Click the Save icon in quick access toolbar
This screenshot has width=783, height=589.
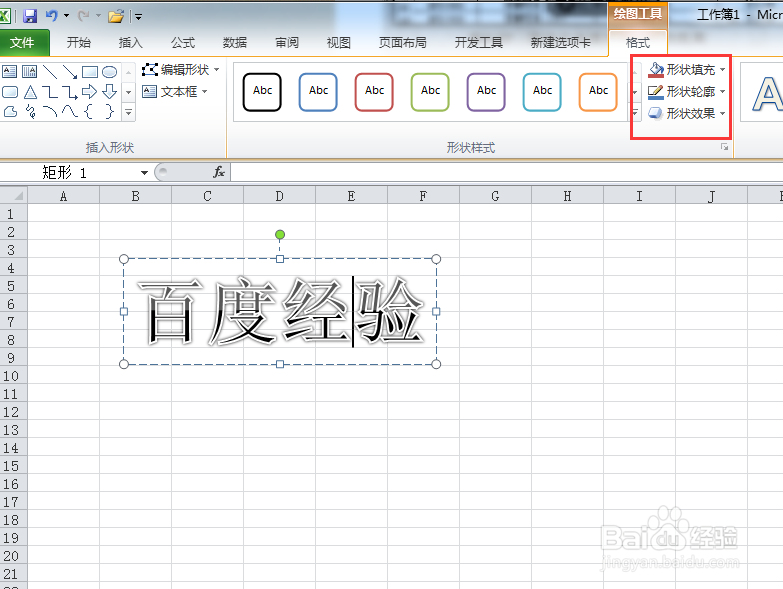coord(30,16)
